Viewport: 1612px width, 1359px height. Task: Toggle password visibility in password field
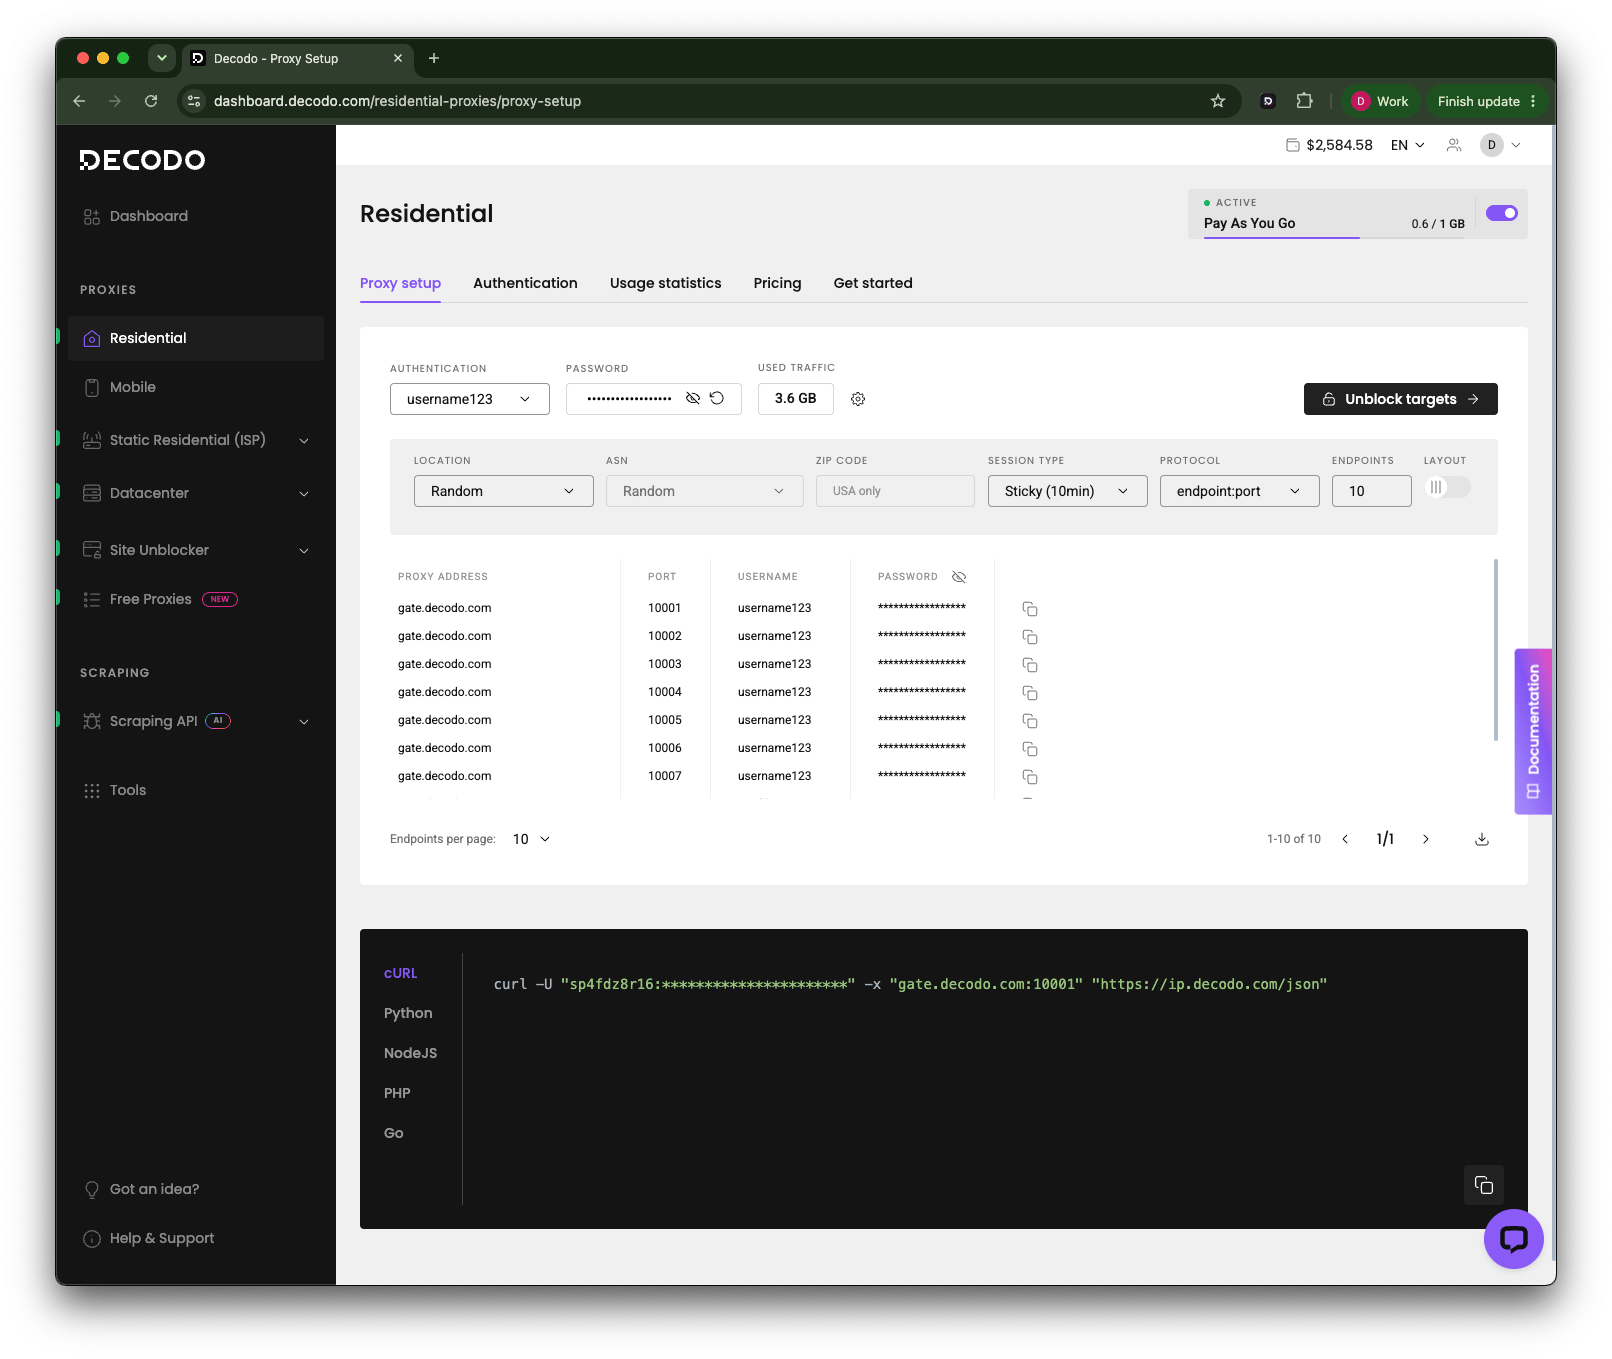692,398
